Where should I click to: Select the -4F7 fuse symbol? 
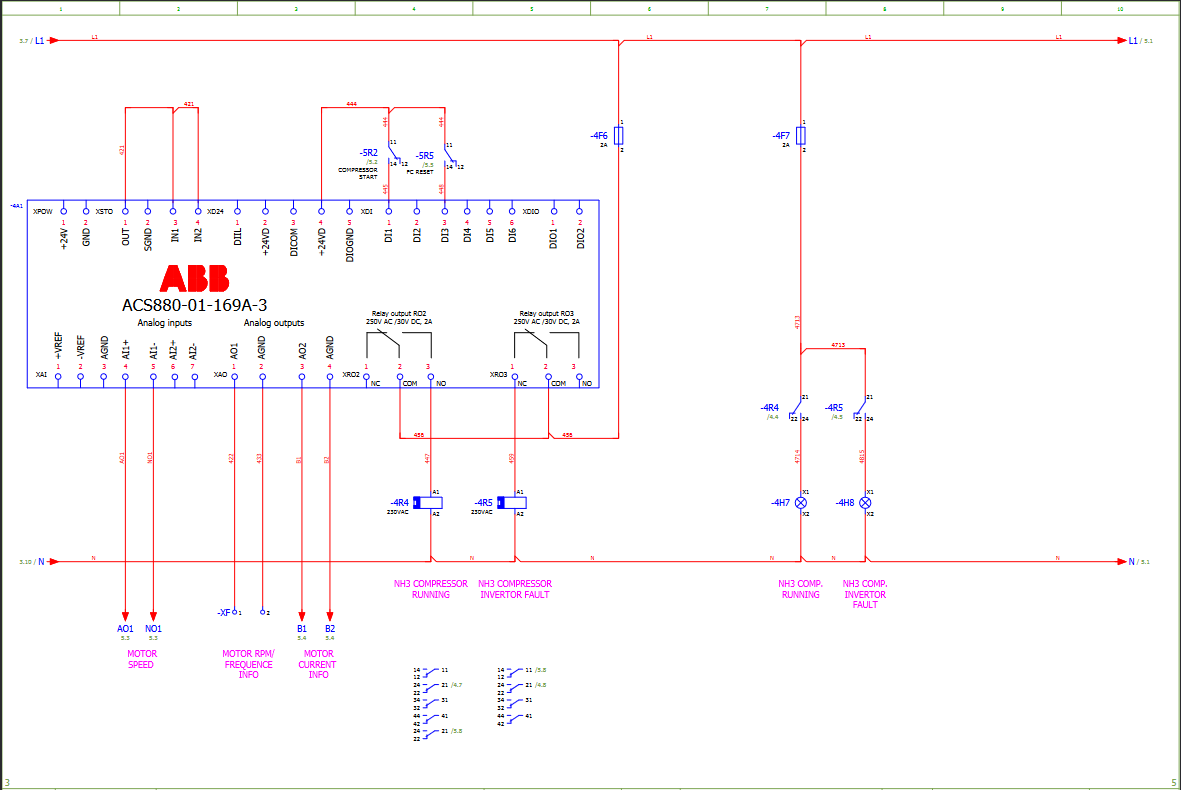point(801,136)
